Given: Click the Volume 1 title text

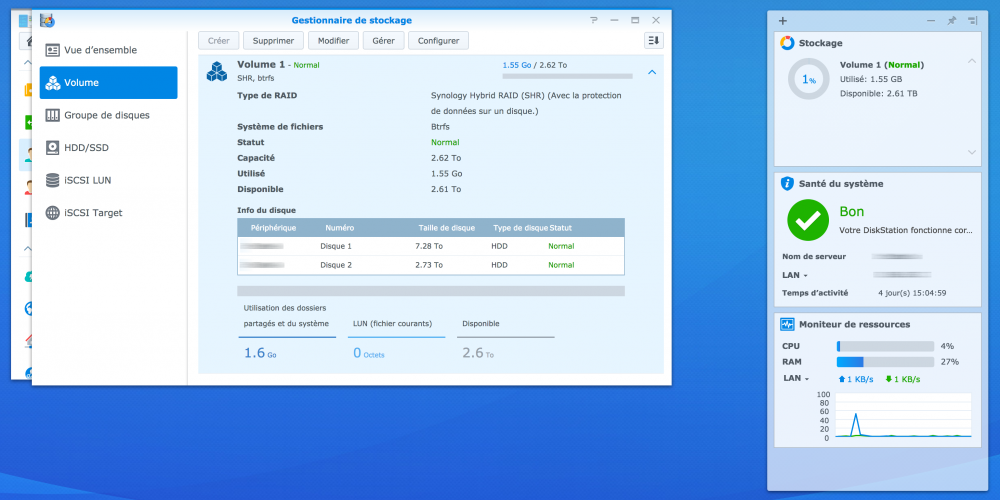Looking at the screenshot, I should [x=261, y=64].
